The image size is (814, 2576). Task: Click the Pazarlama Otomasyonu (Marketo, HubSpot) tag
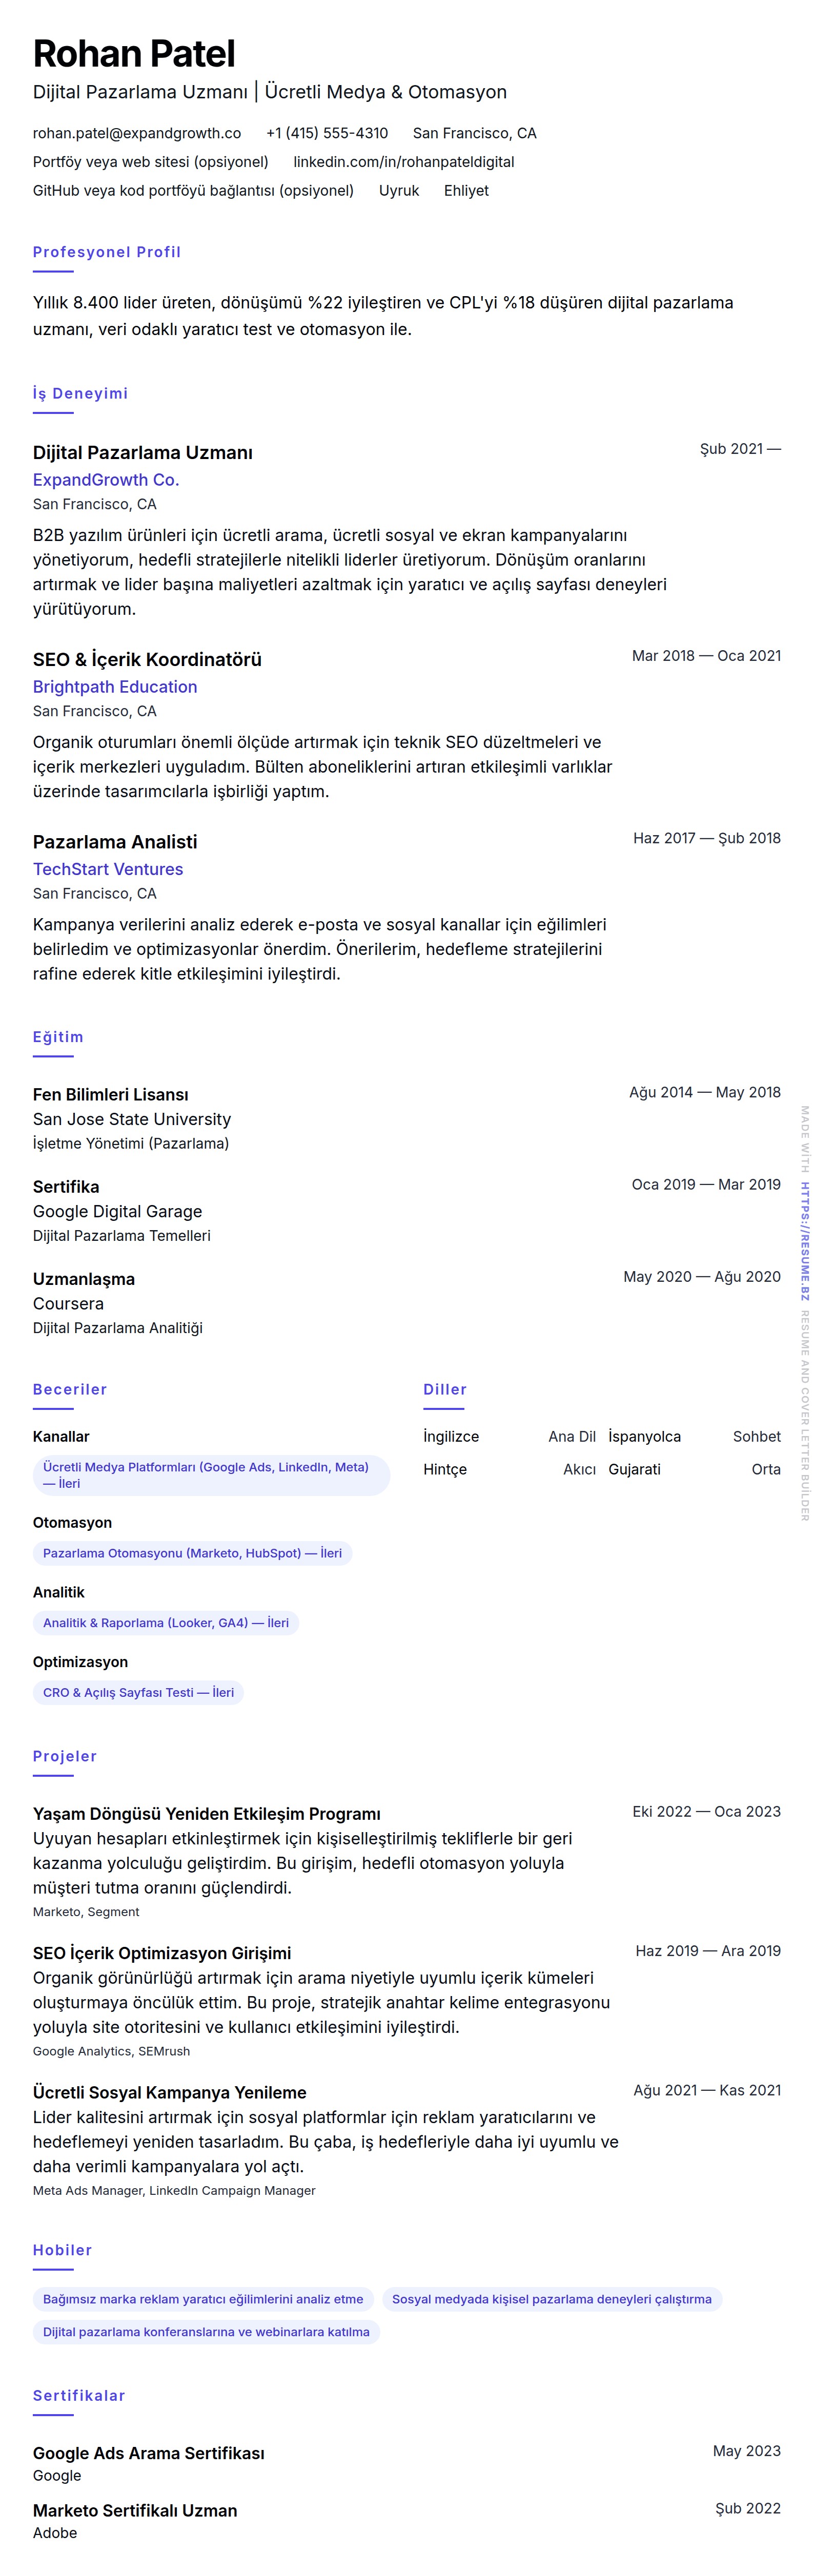[192, 1553]
